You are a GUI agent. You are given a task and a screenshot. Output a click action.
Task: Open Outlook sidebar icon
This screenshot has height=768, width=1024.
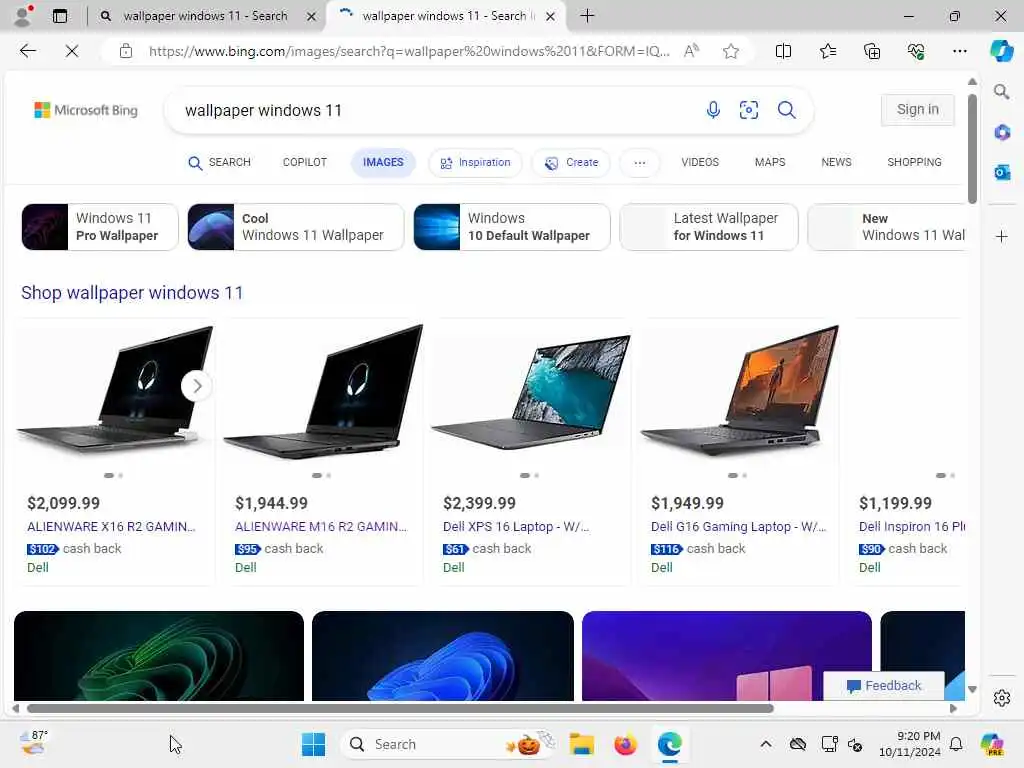tap(1001, 172)
